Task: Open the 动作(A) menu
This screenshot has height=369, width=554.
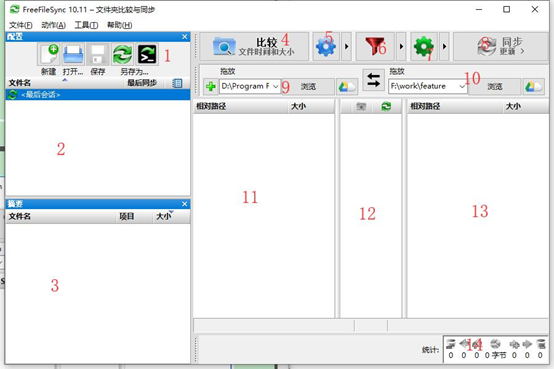Action: click(x=53, y=25)
